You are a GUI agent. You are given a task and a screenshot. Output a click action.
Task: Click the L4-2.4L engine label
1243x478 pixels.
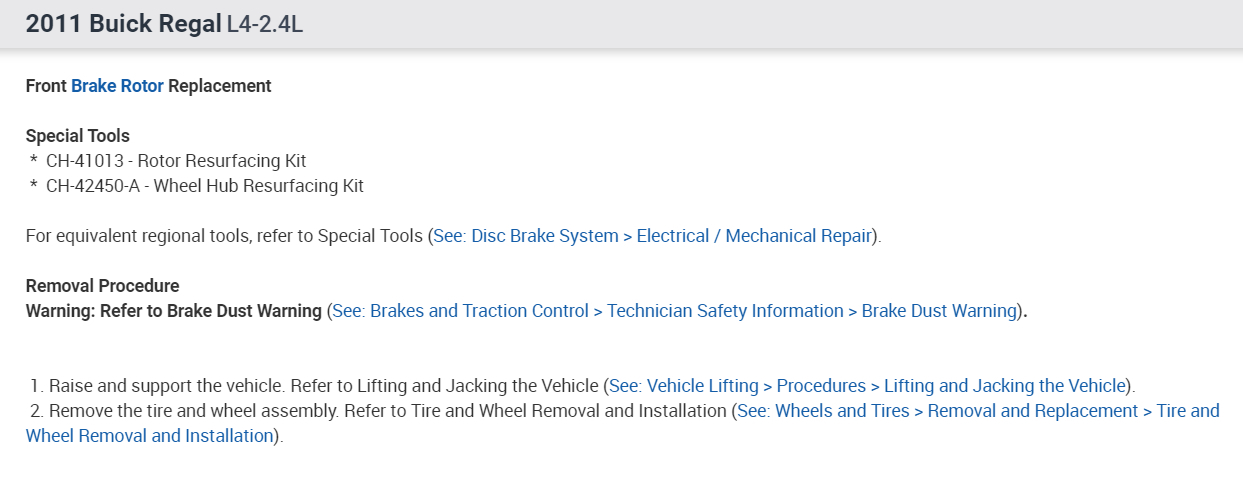pos(265,24)
